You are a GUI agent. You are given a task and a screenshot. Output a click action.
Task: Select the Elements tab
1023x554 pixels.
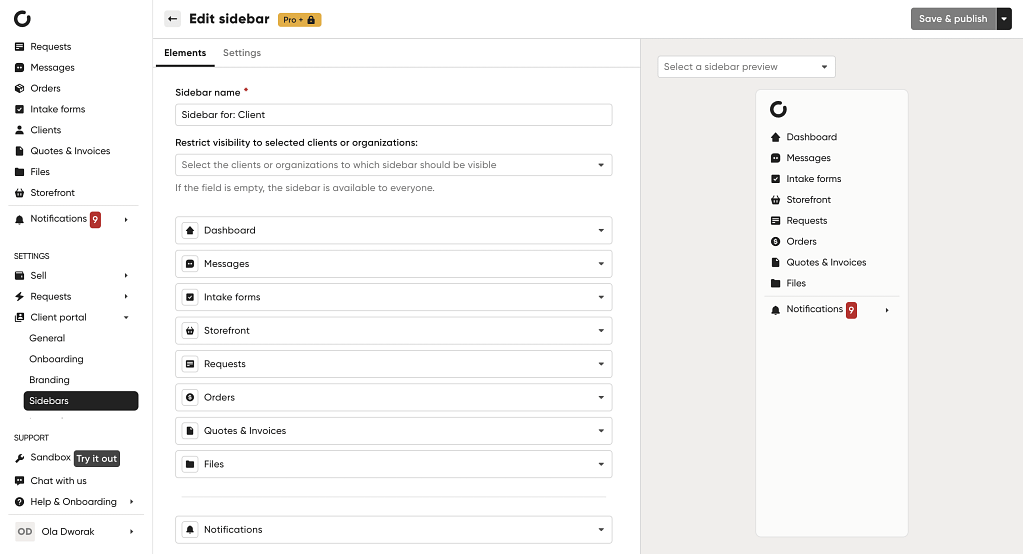[x=185, y=53]
